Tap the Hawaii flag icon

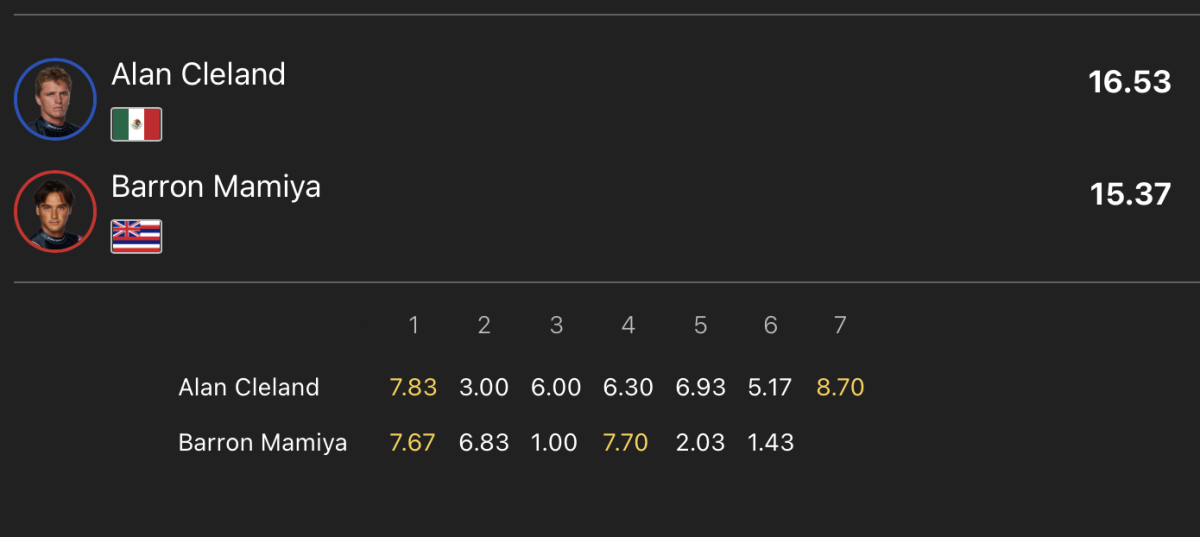136,236
